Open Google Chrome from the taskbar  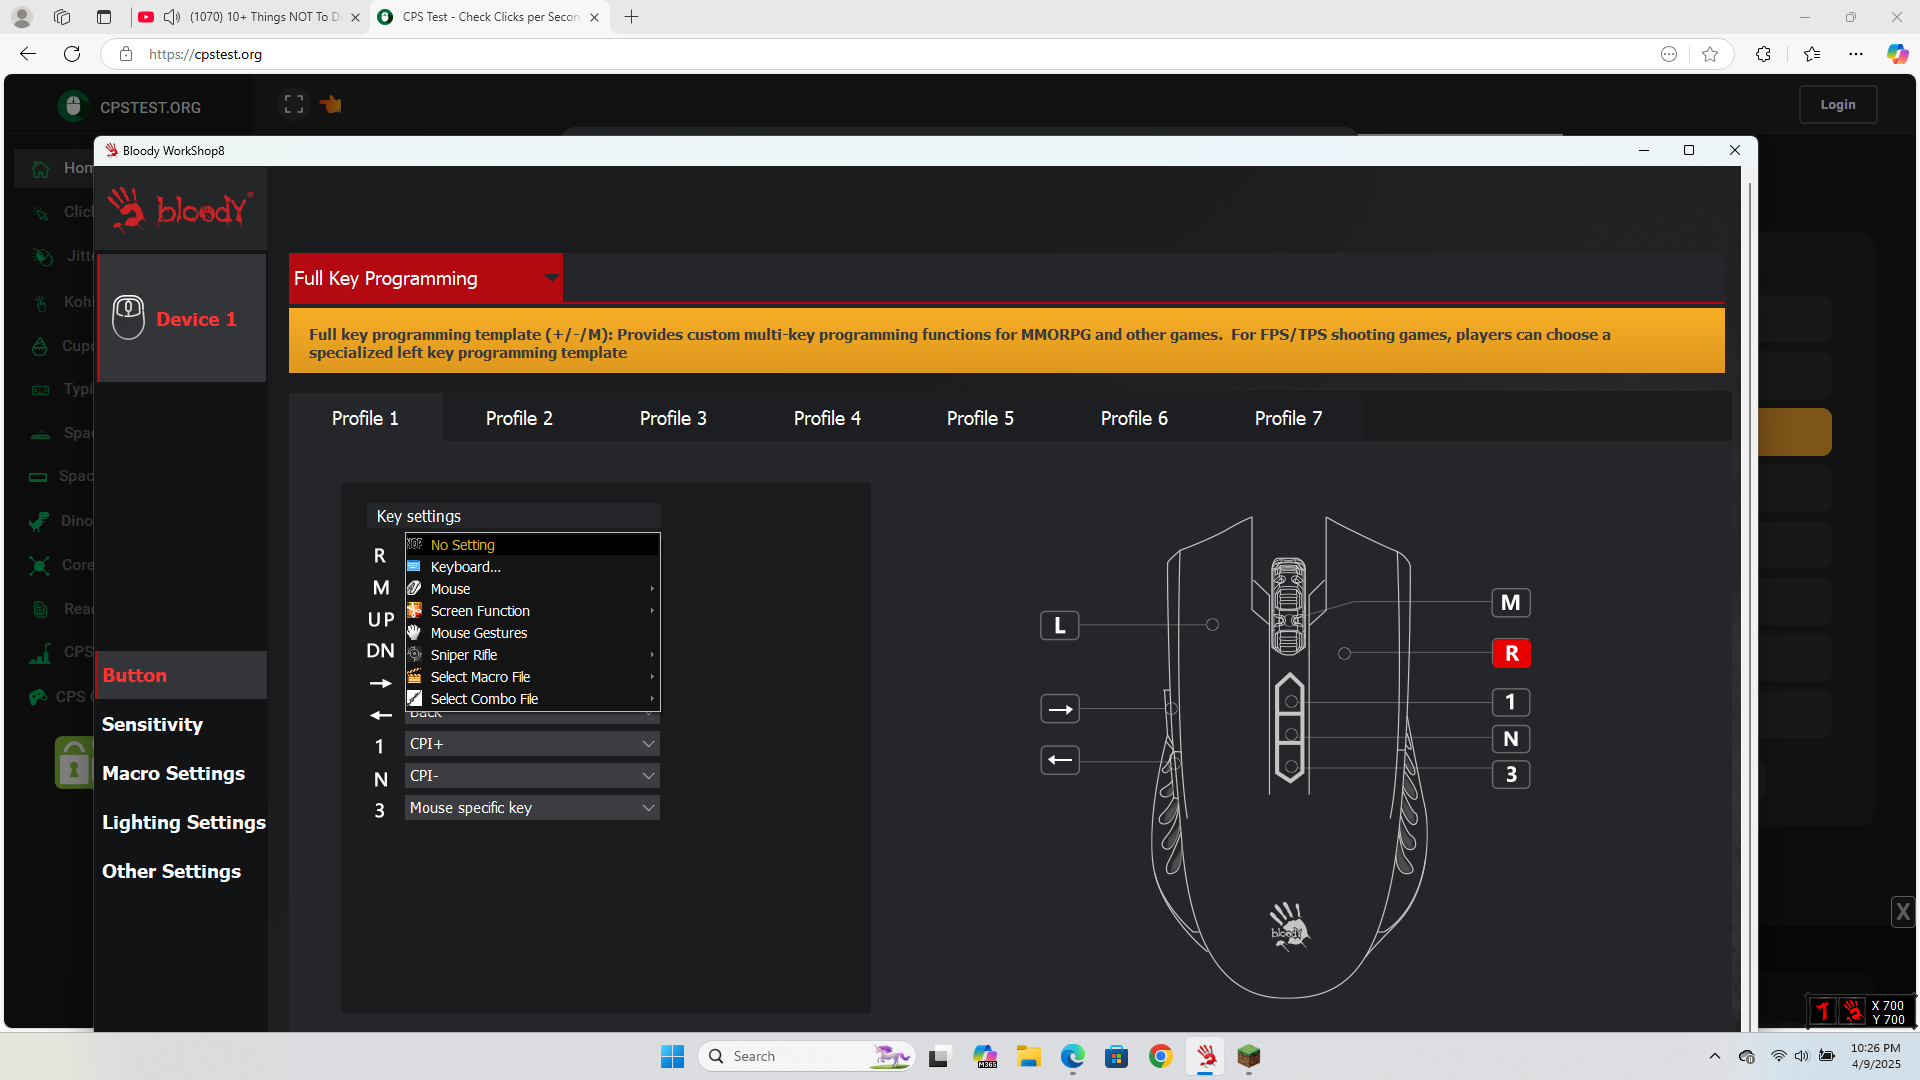(1160, 1056)
